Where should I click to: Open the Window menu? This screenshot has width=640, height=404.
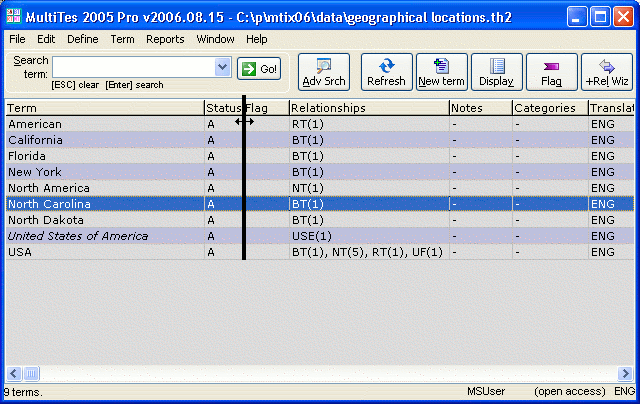(x=216, y=39)
